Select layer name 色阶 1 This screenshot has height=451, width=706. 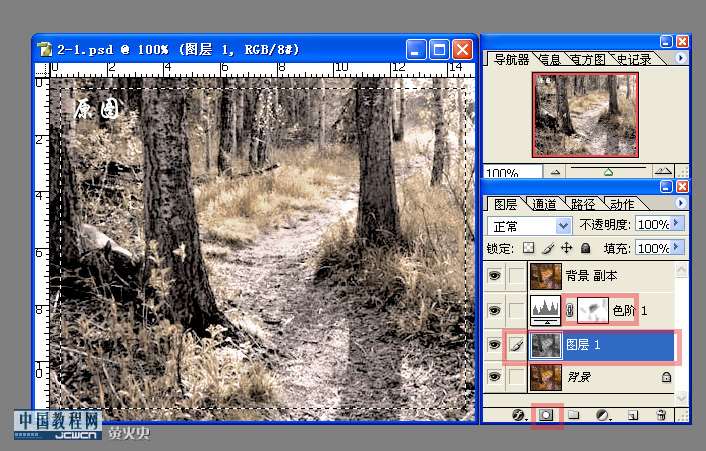[x=630, y=310]
